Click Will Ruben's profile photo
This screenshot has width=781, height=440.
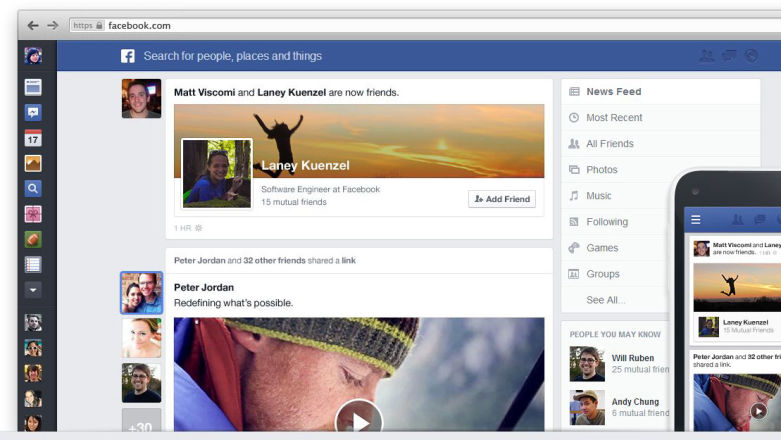tap(587, 364)
